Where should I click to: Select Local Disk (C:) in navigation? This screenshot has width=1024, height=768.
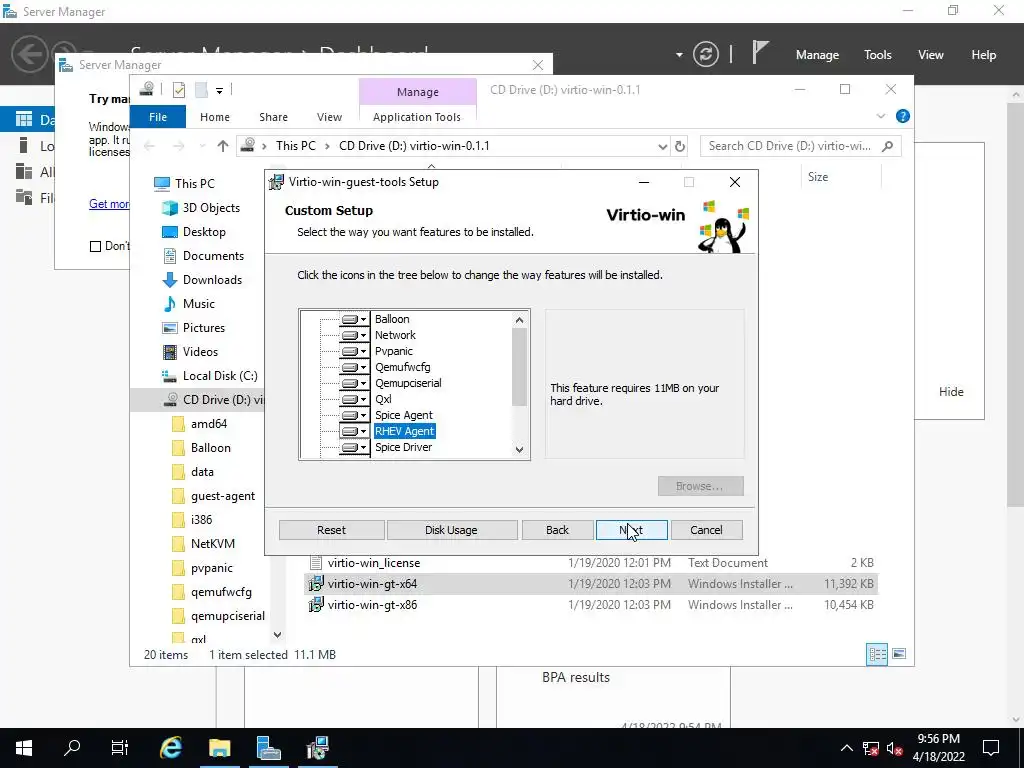click(x=210, y=376)
